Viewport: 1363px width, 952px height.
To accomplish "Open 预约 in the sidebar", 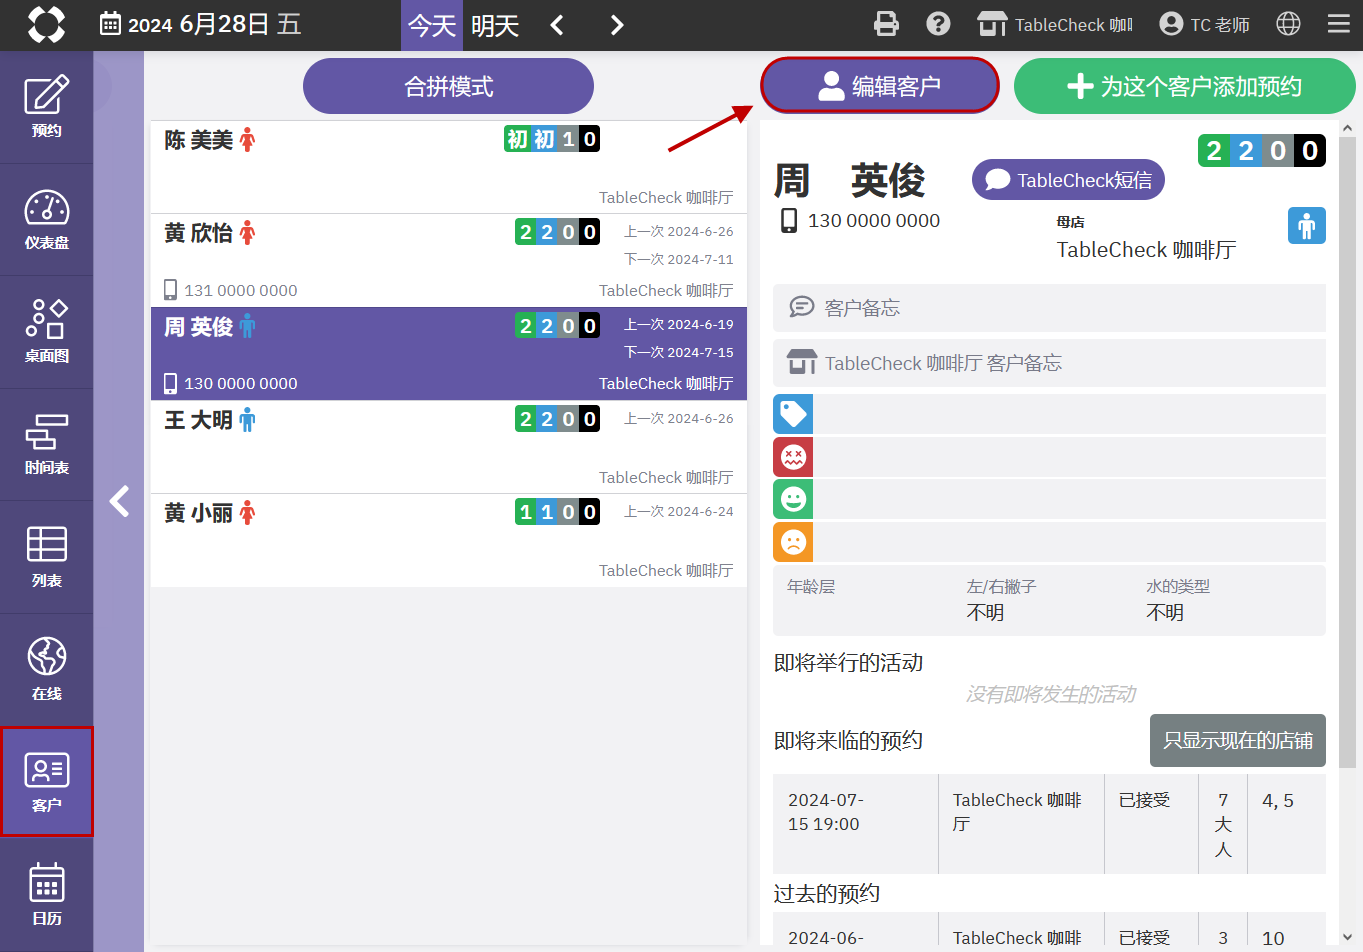I will pyautogui.click(x=46, y=107).
